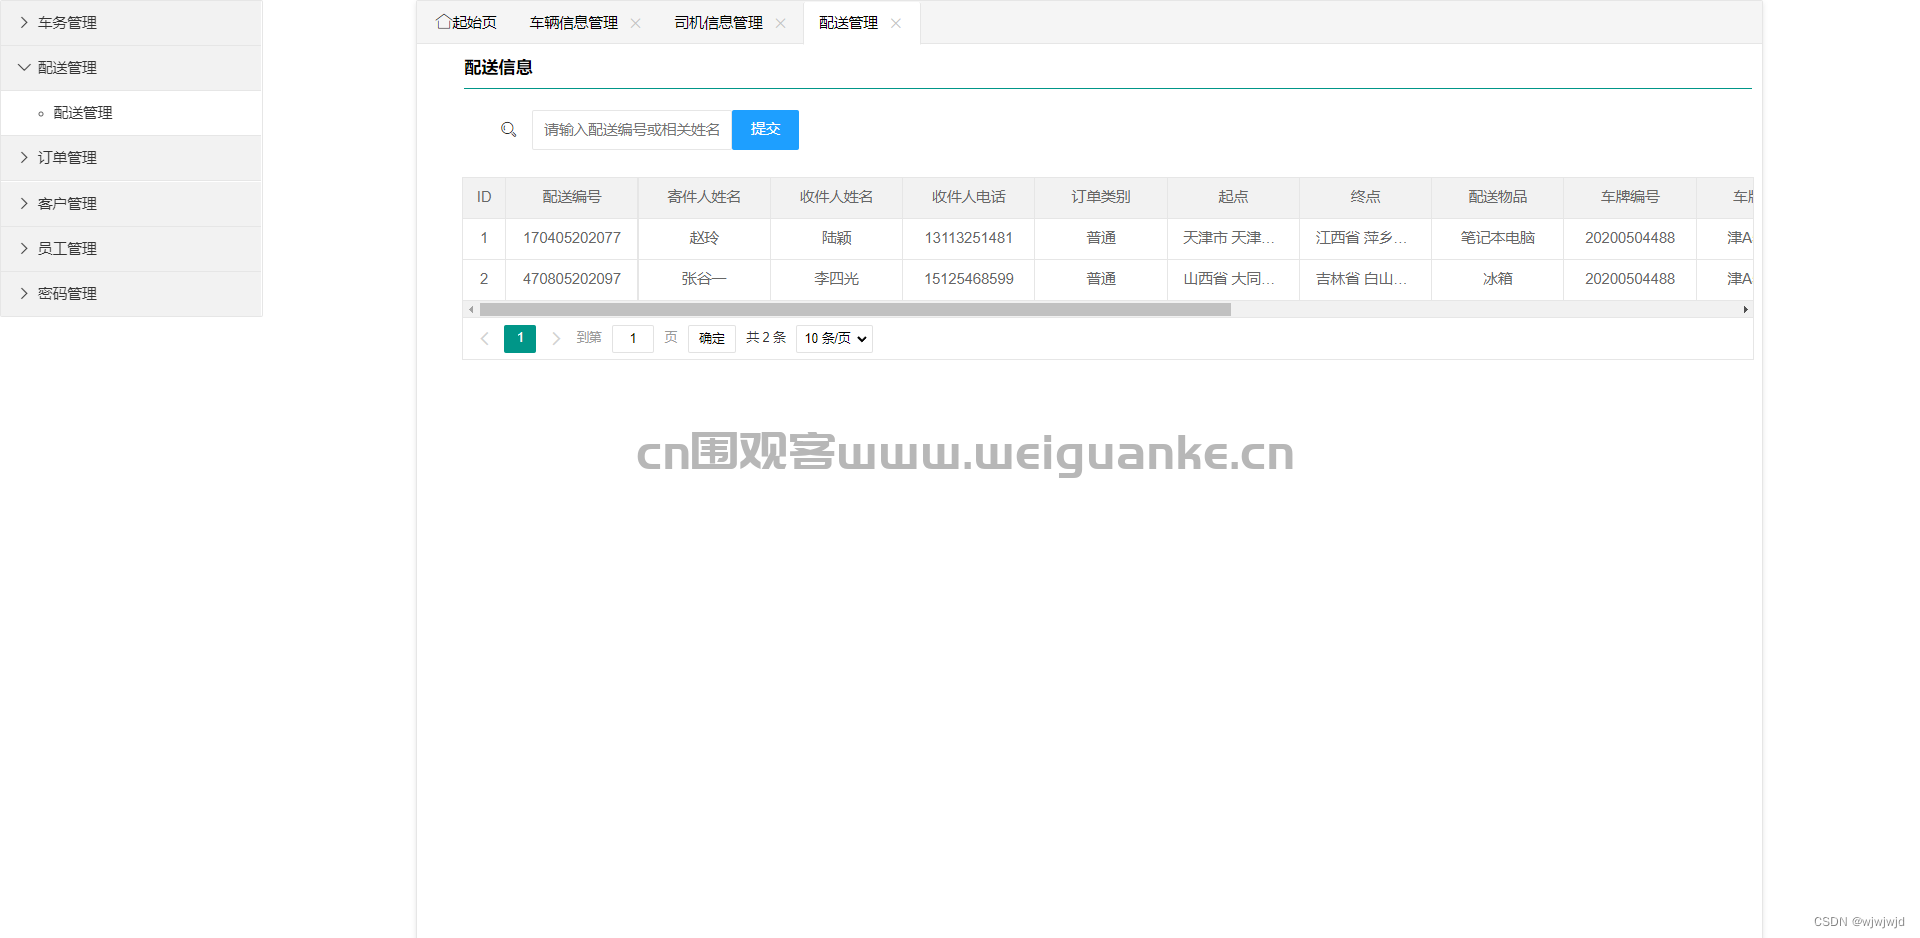Go to previous page arrow

click(485, 339)
